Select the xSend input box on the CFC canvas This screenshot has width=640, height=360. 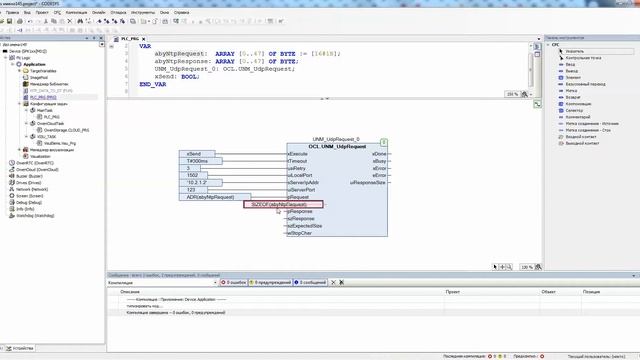197,154
